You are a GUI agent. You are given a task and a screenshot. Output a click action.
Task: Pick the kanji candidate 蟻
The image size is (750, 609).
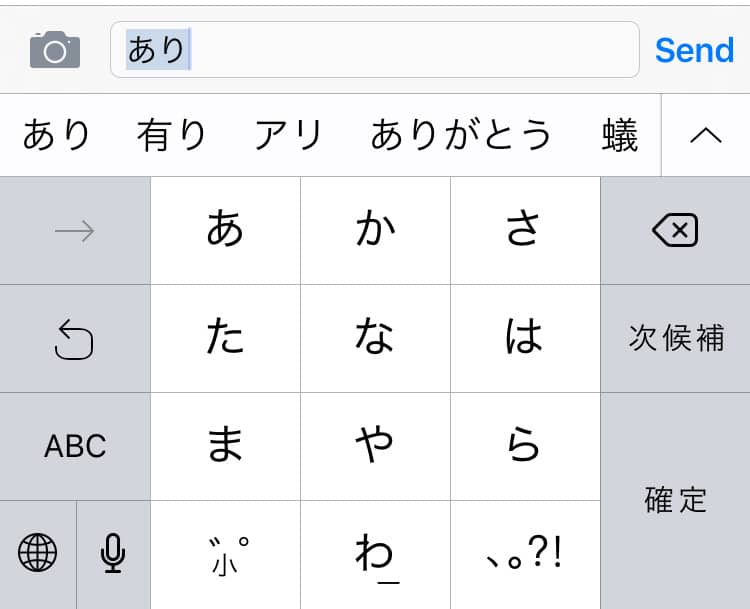(620, 135)
